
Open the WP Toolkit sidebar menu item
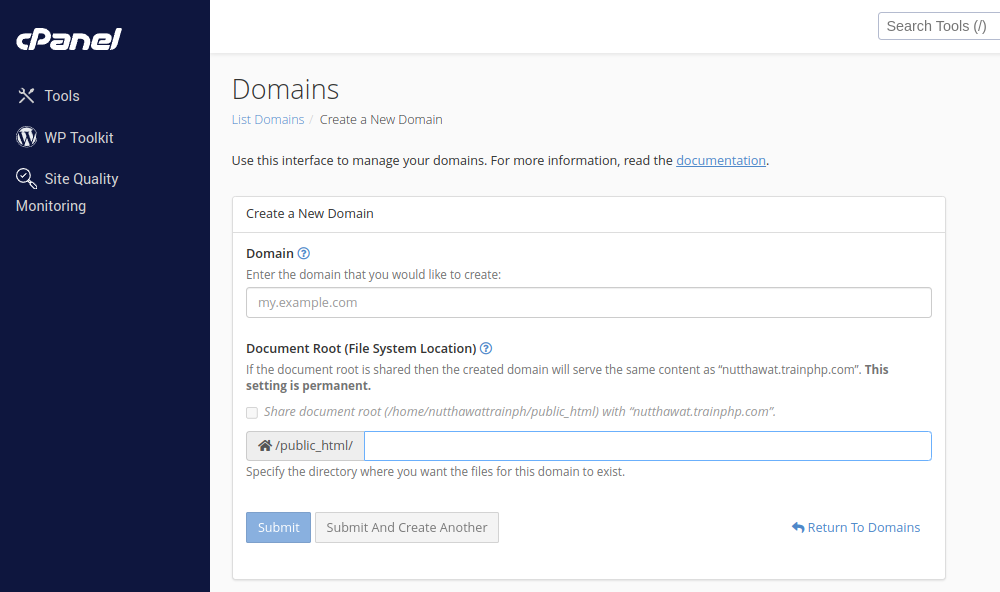coord(79,138)
